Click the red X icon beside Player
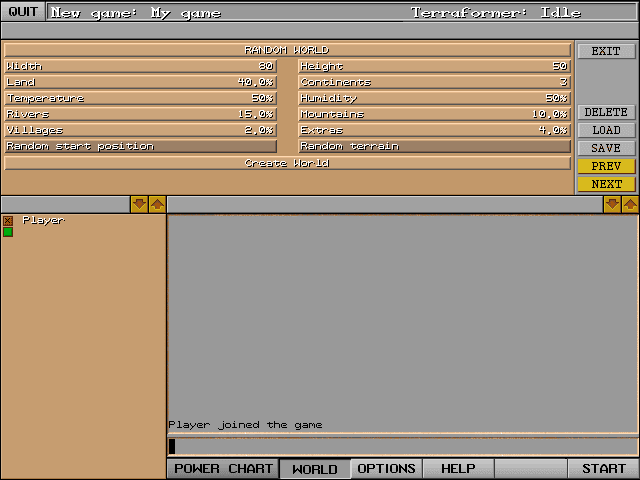The image size is (640, 480). pyautogui.click(x=8, y=220)
